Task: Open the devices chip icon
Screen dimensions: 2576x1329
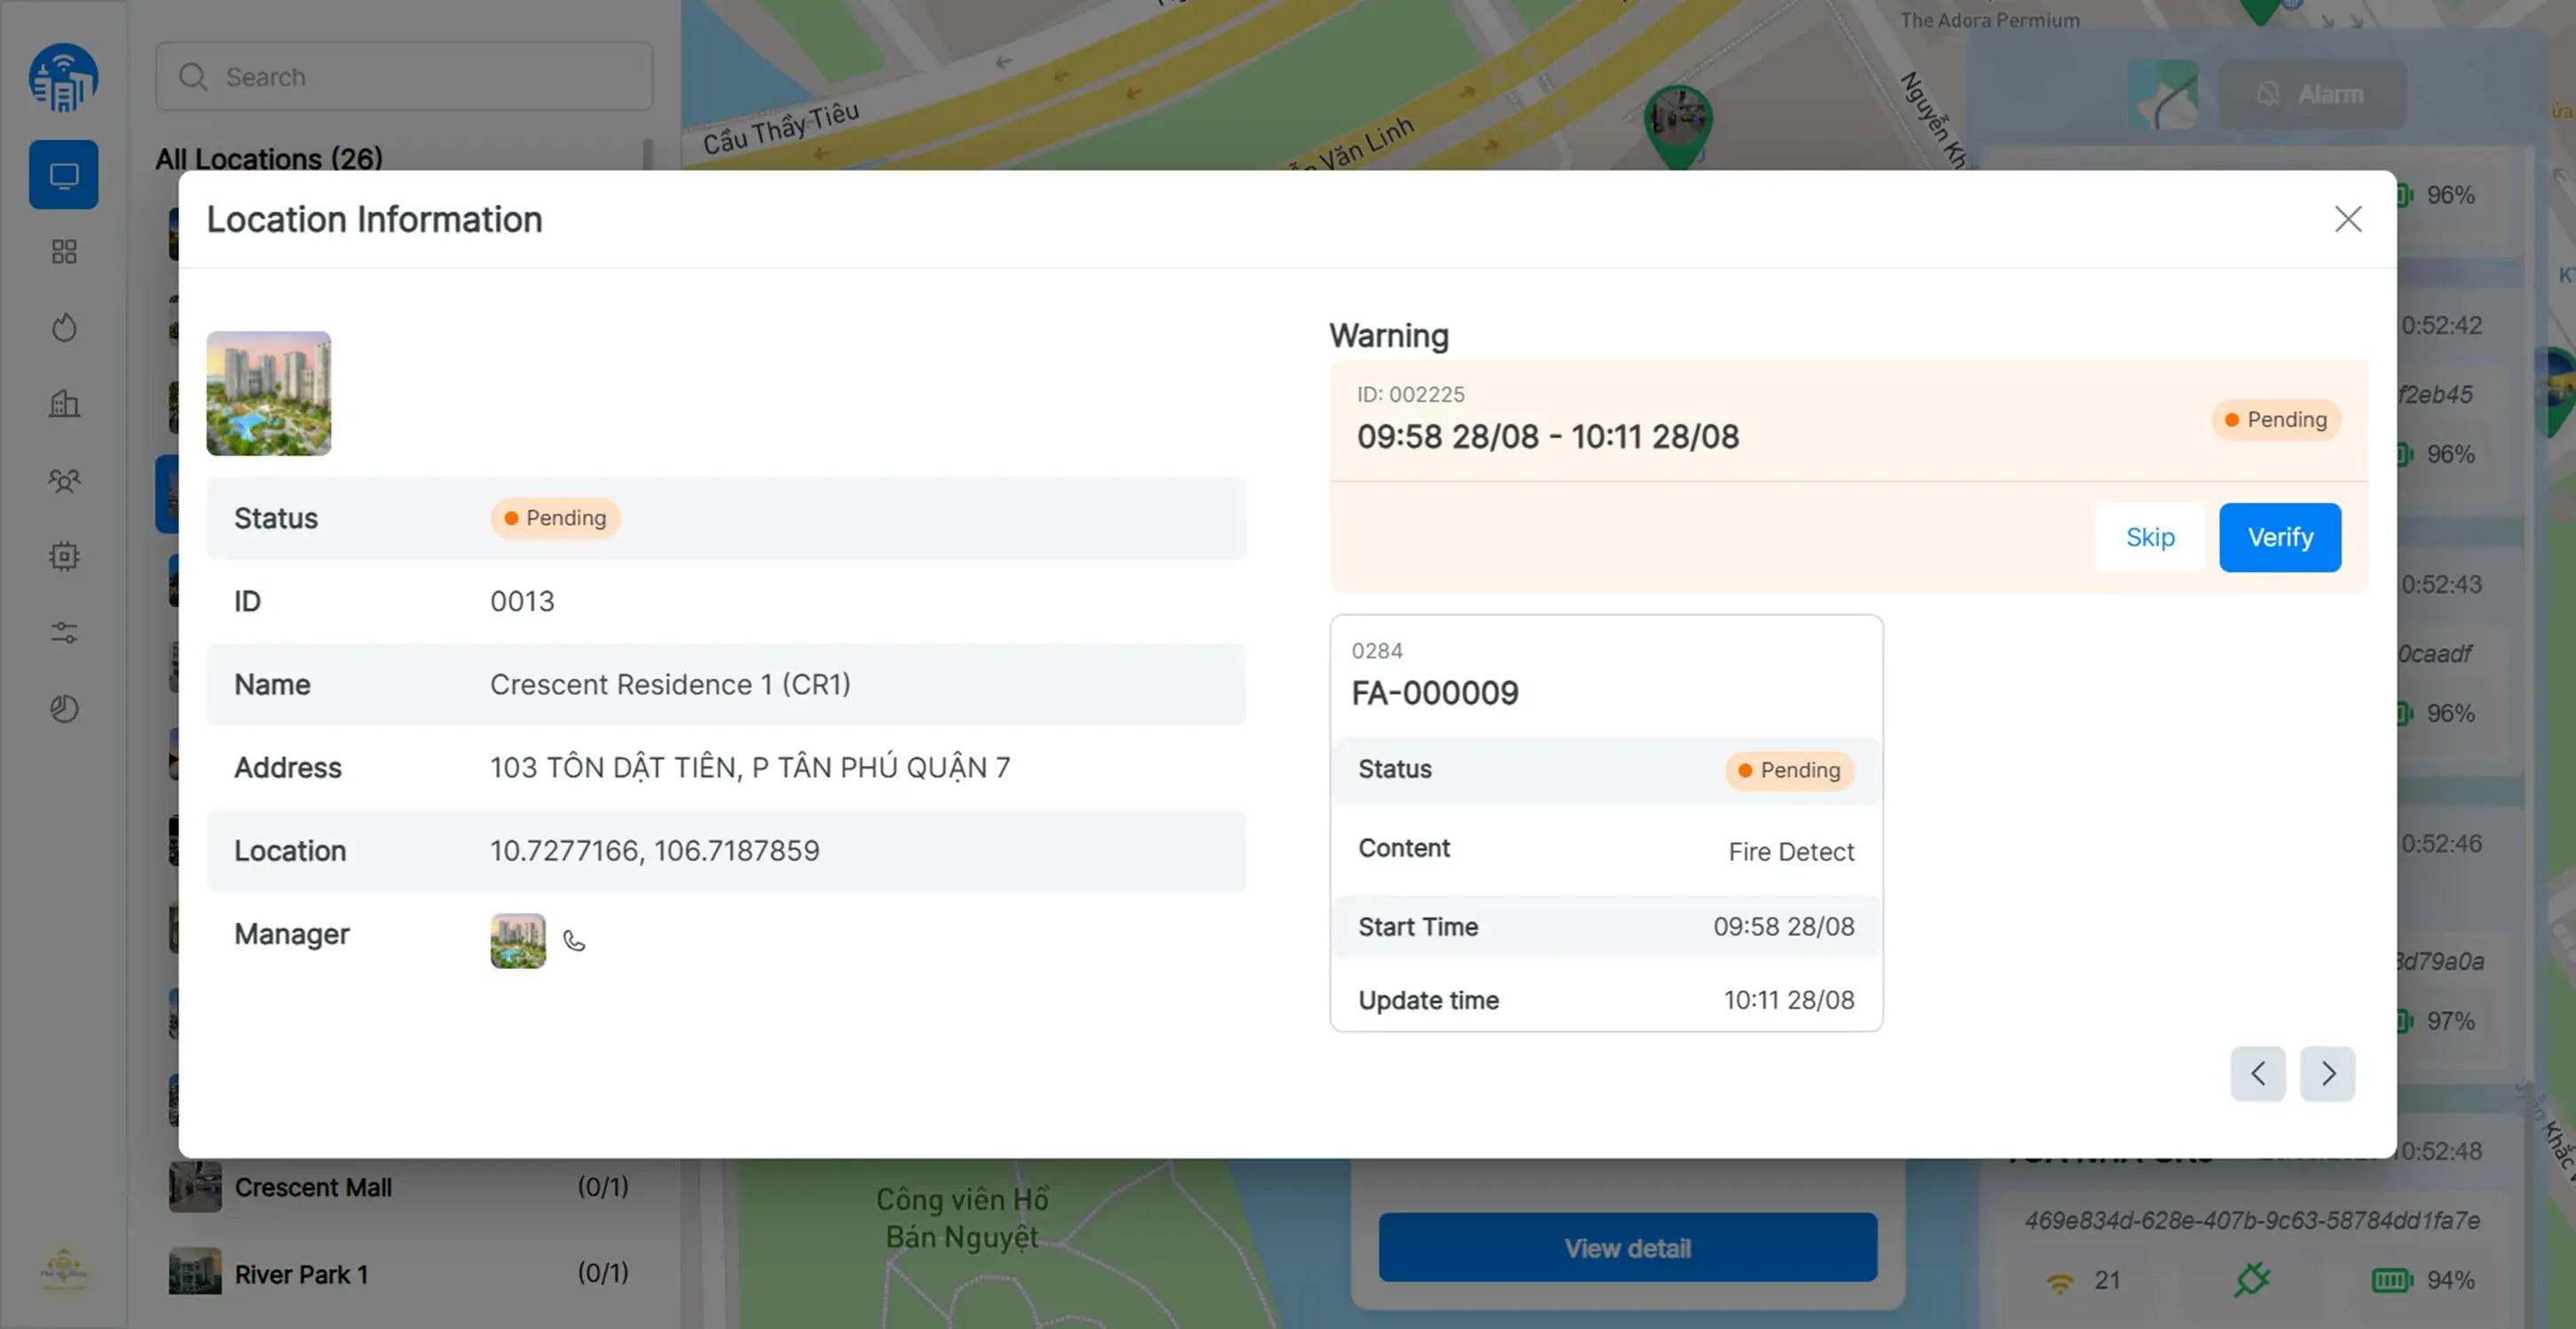Action: pyautogui.click(x=64, y=556)
